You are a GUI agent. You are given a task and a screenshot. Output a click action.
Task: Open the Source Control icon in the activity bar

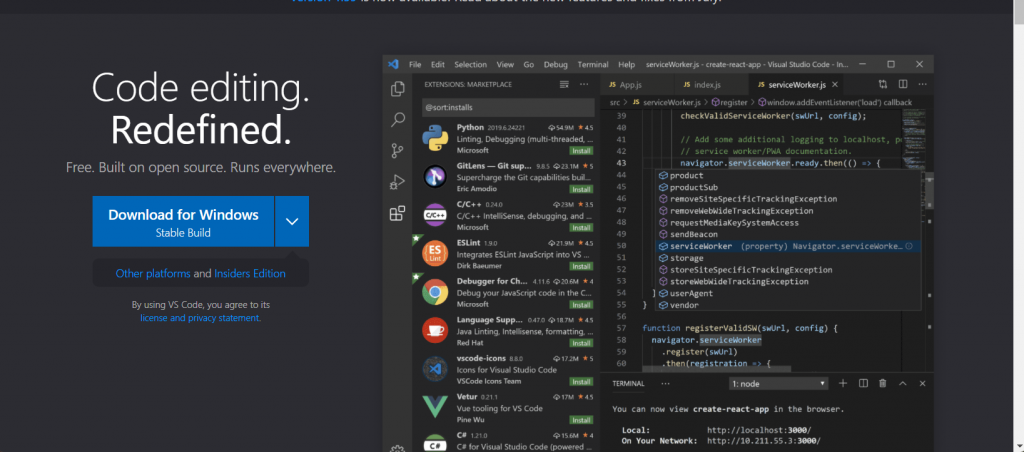pyautogui.click(x=397, y=151)
